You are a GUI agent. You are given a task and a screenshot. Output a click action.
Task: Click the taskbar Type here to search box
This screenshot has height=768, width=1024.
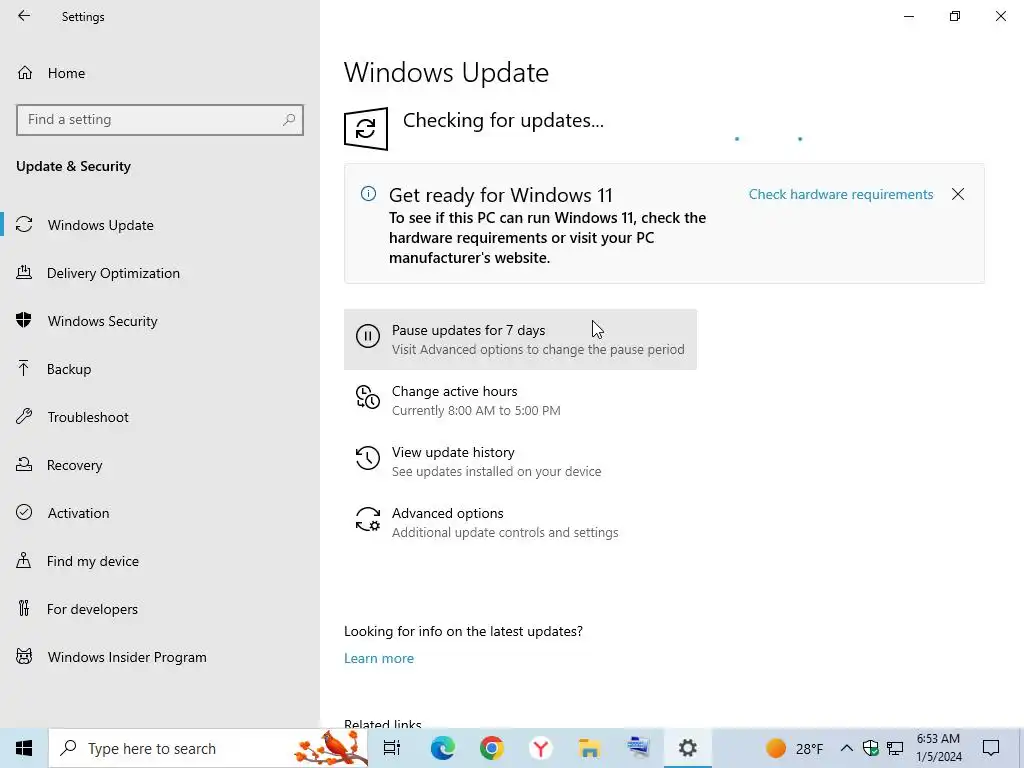point(208,748)
